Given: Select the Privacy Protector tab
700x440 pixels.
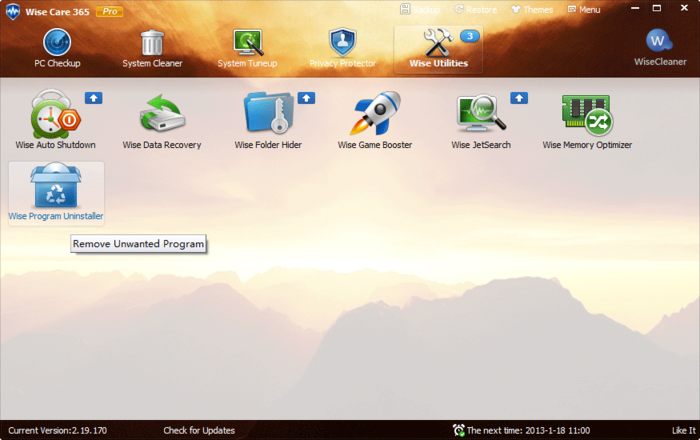Looking at the screenshot, I should 342,48.
